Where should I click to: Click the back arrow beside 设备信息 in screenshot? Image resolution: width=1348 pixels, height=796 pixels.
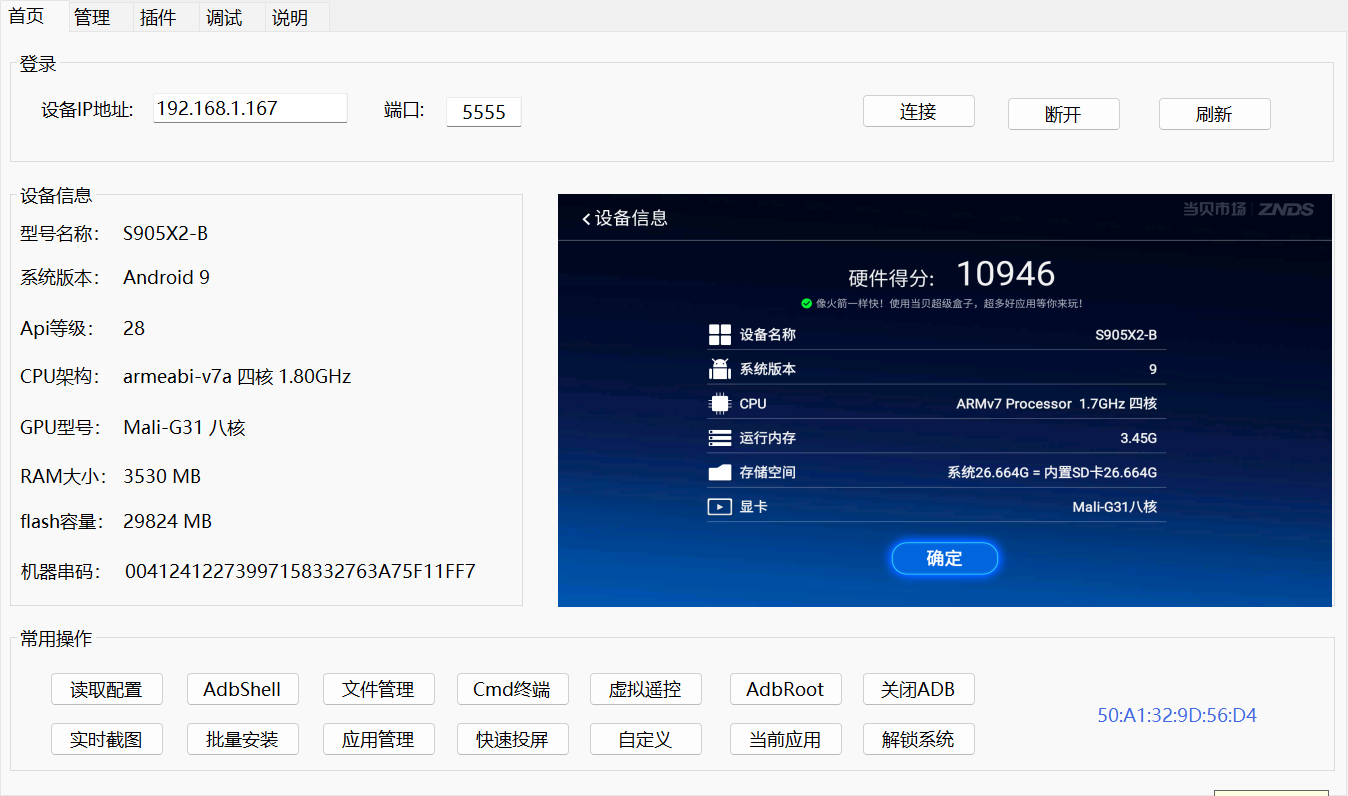(586, 218)
